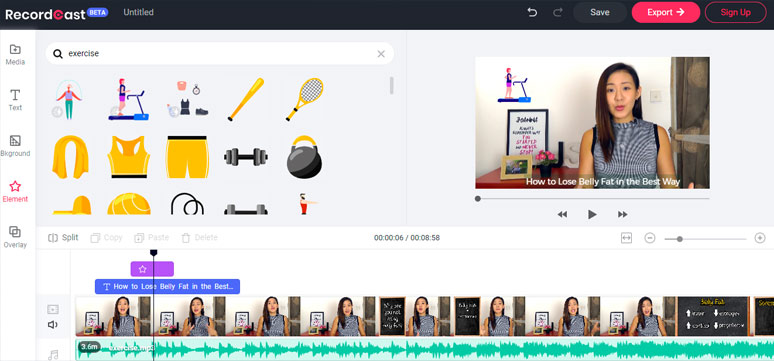Select the first video clip thumbnail
Viewport: 774px width, 361px height.
coord(113,316)
